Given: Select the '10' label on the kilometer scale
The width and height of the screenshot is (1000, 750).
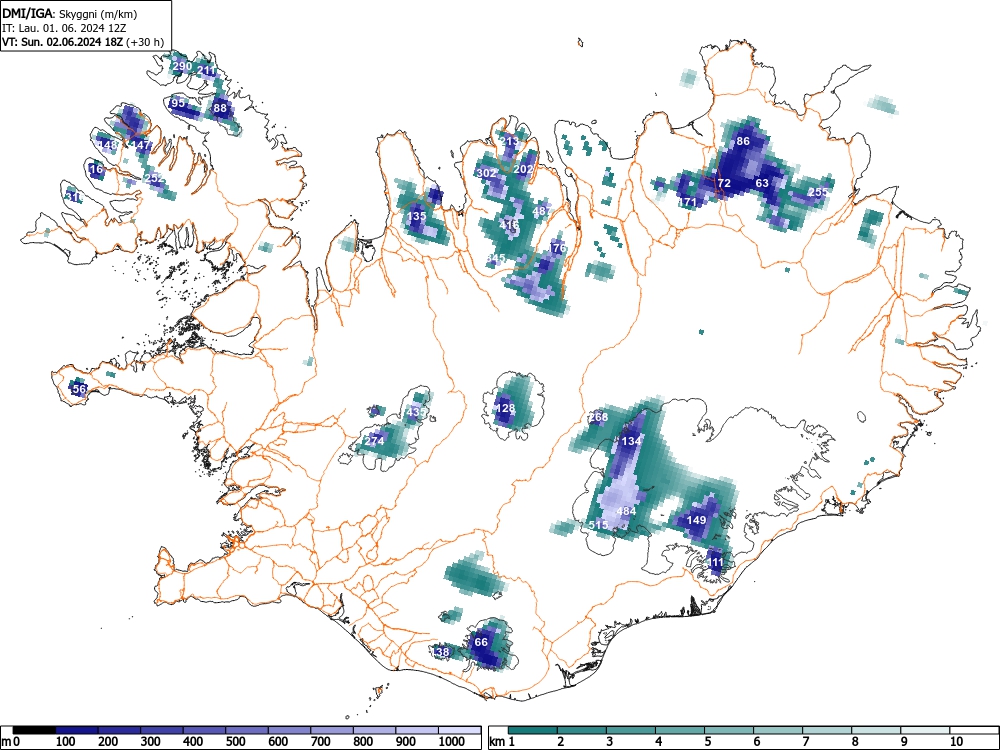Looking at the screenshot, I should coord(955,742).
